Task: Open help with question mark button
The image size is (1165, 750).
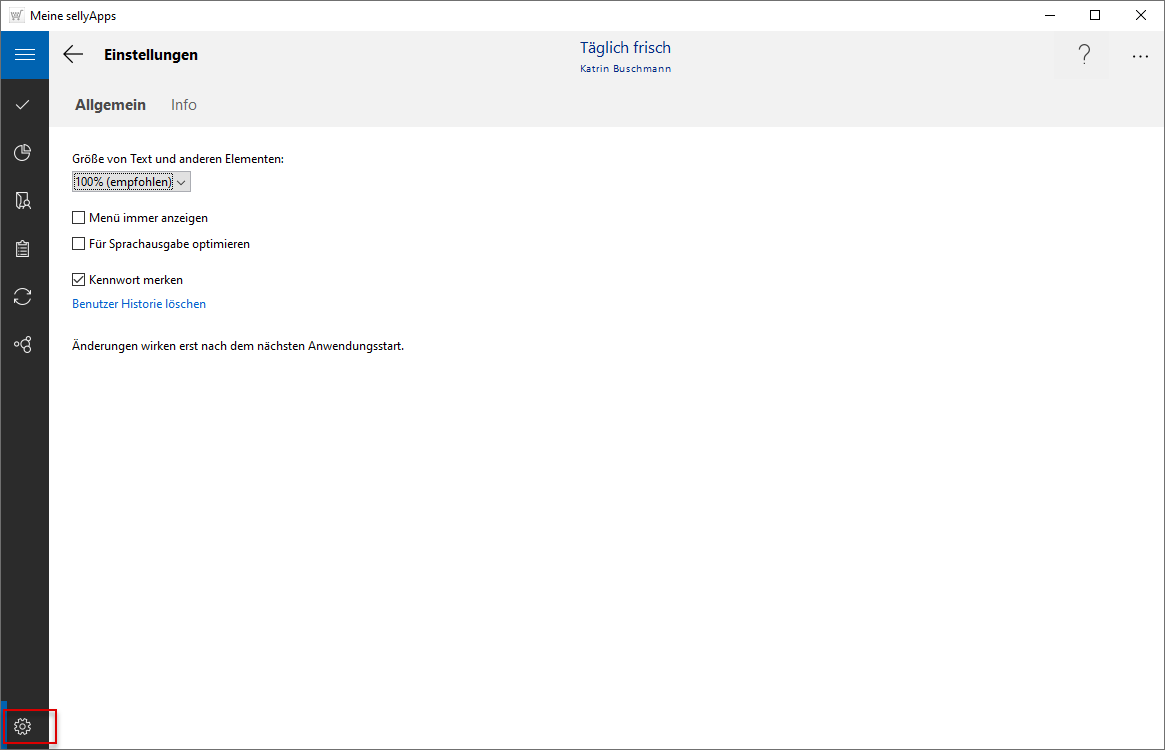Action: pos(1084,56)
